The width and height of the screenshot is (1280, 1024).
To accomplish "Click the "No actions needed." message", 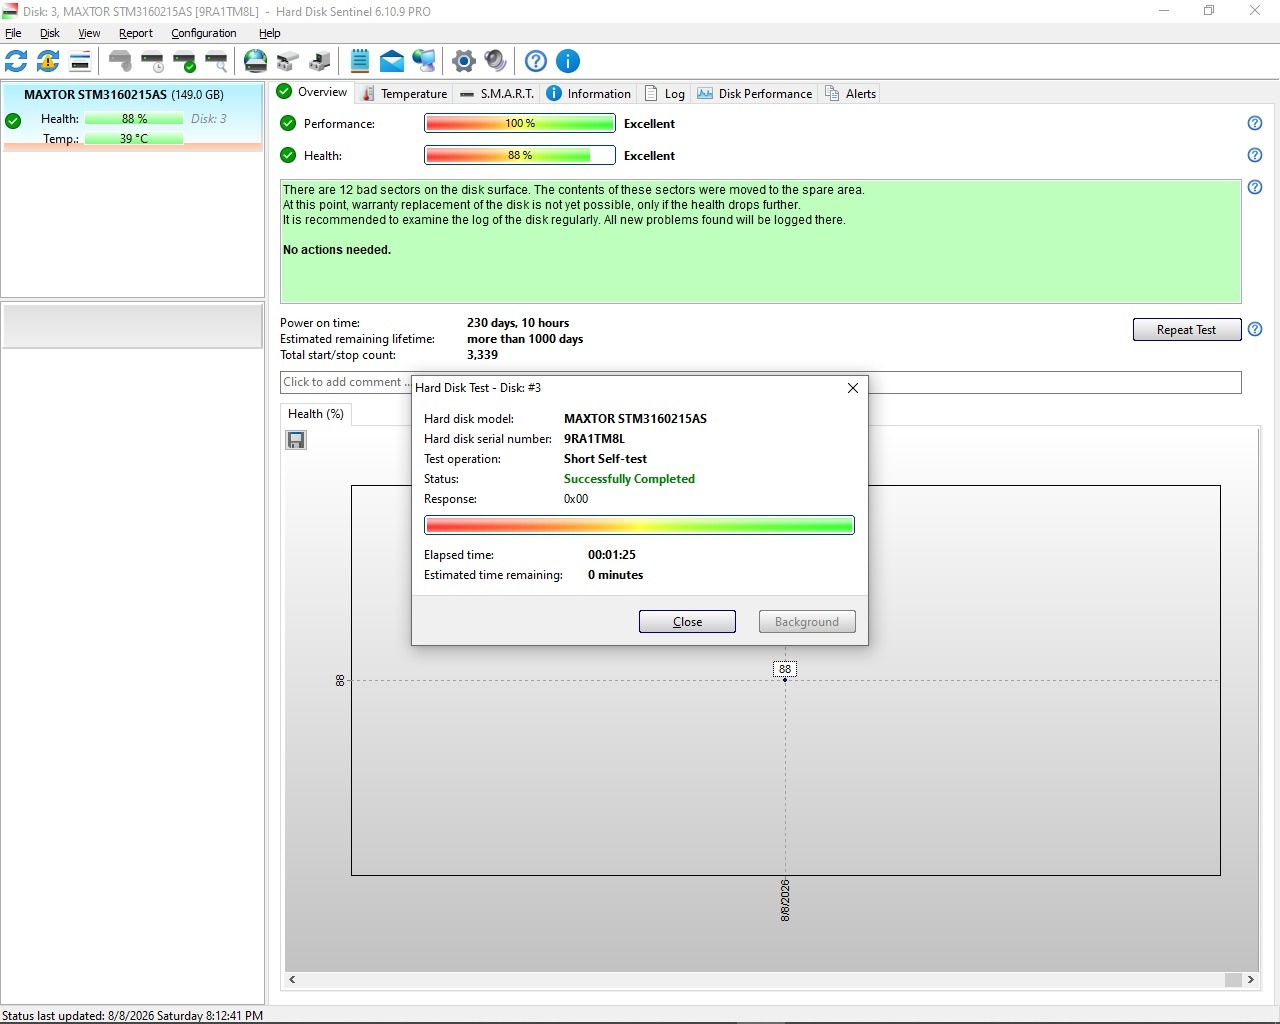I will click(x=337, y=250).
